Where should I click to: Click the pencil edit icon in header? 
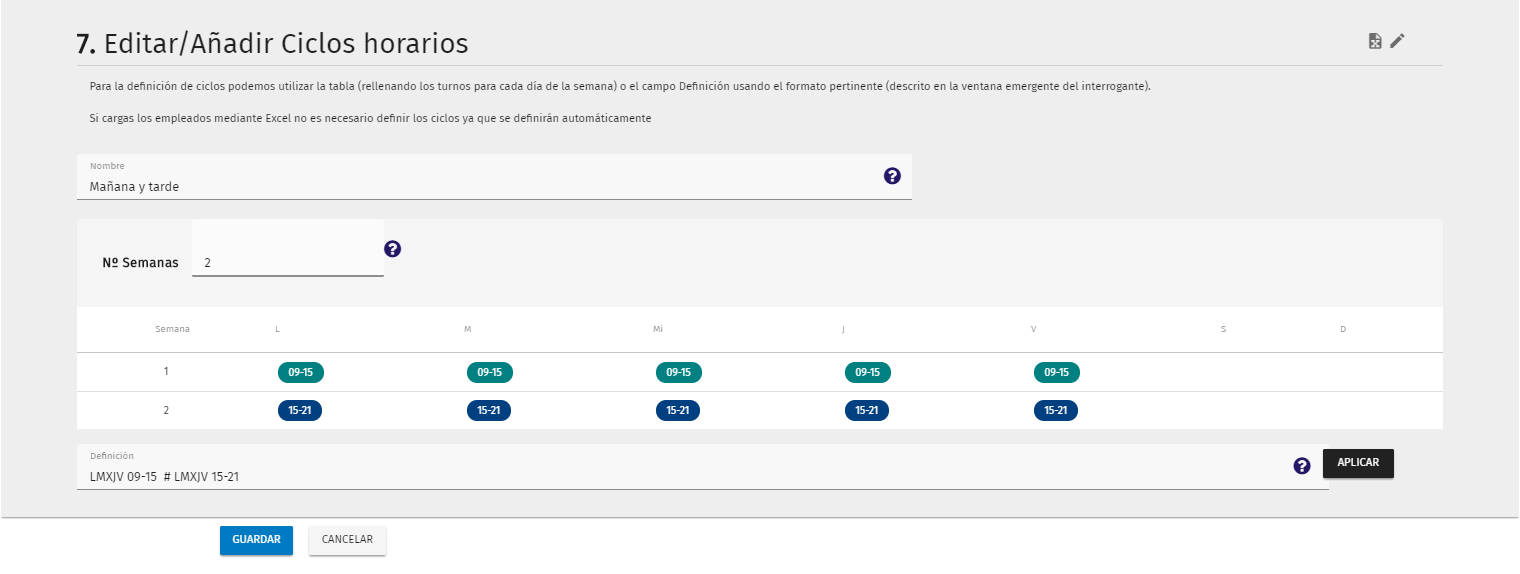(x=1397, y=41)
